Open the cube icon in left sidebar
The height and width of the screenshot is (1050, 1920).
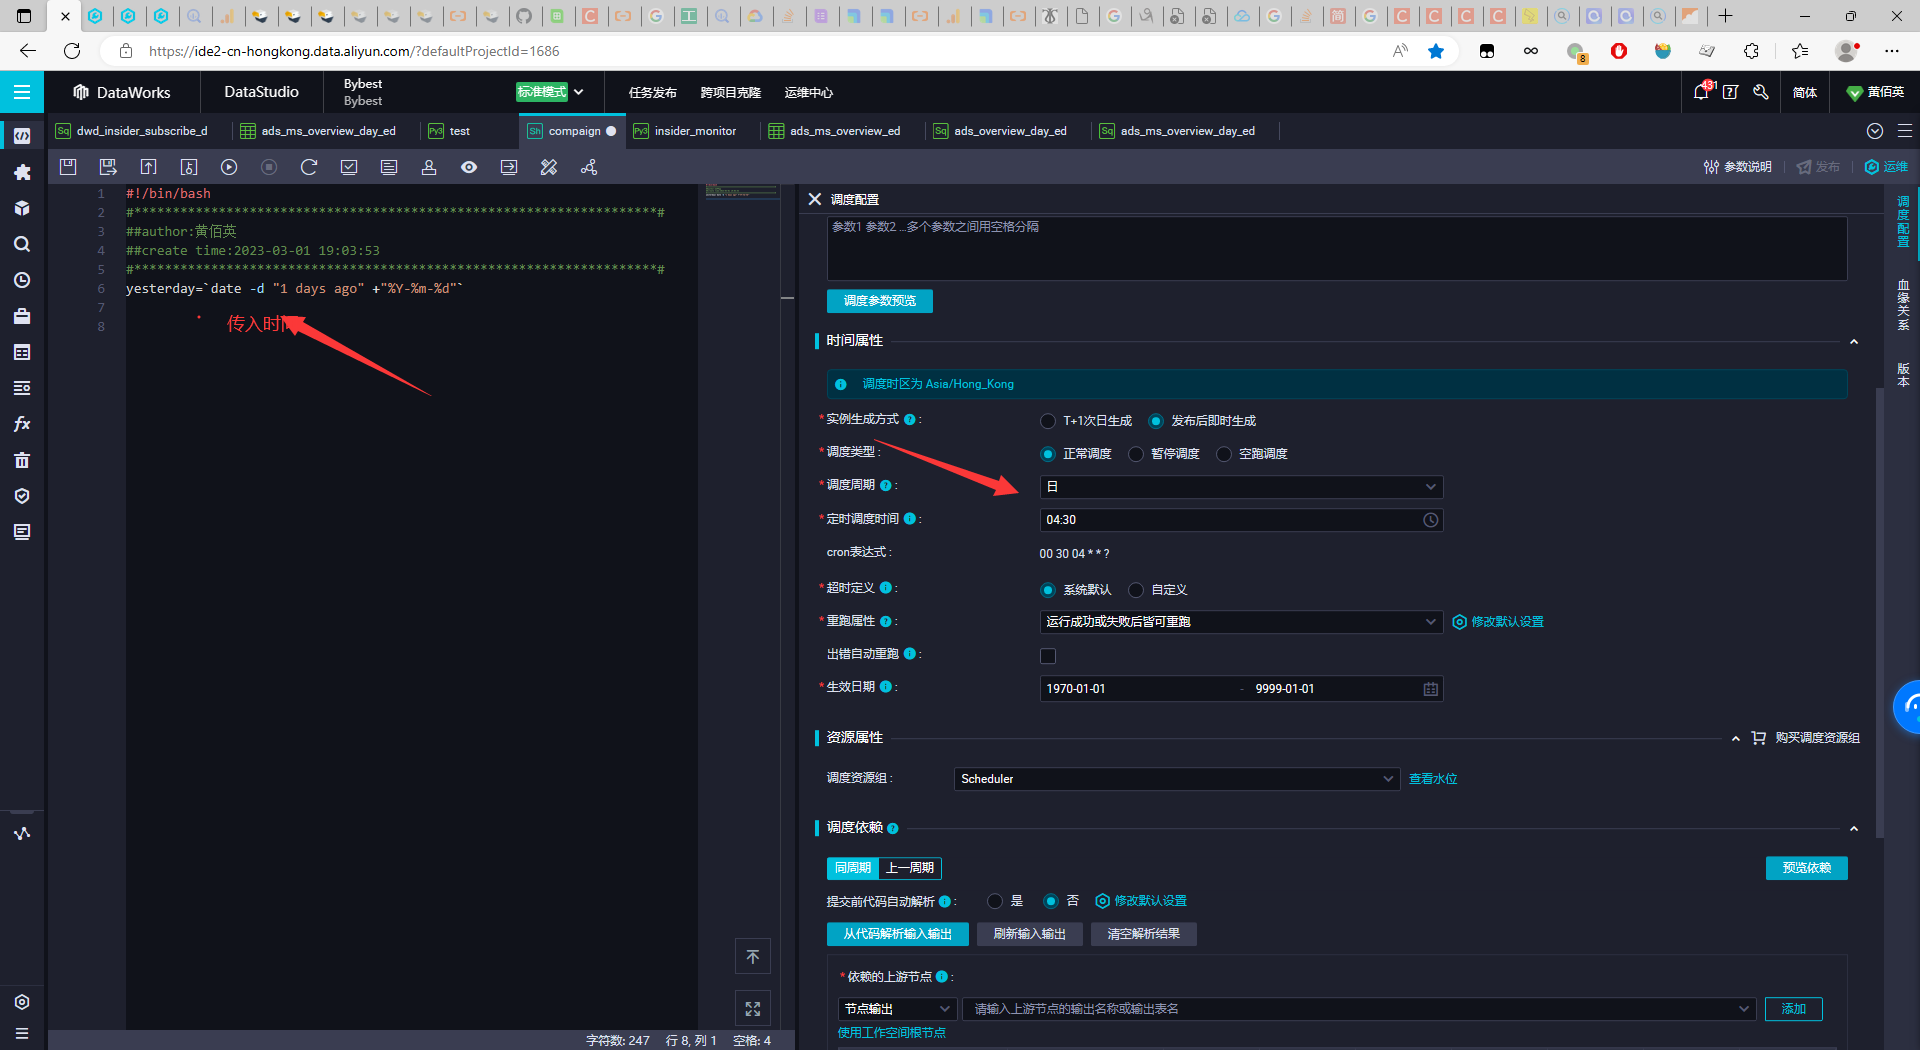[x=22, y=208]
